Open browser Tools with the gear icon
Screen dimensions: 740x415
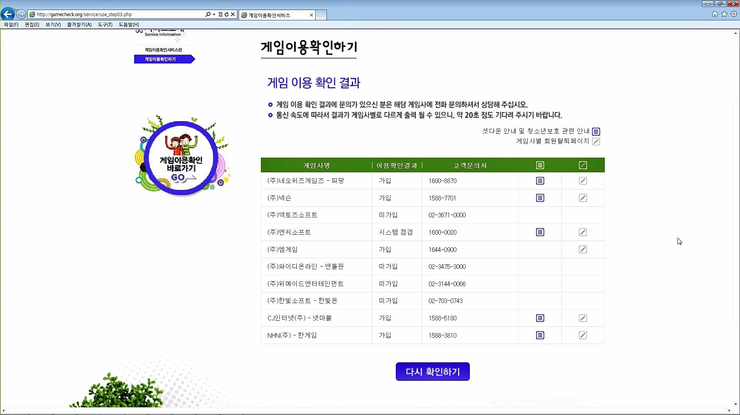point(733,14)
